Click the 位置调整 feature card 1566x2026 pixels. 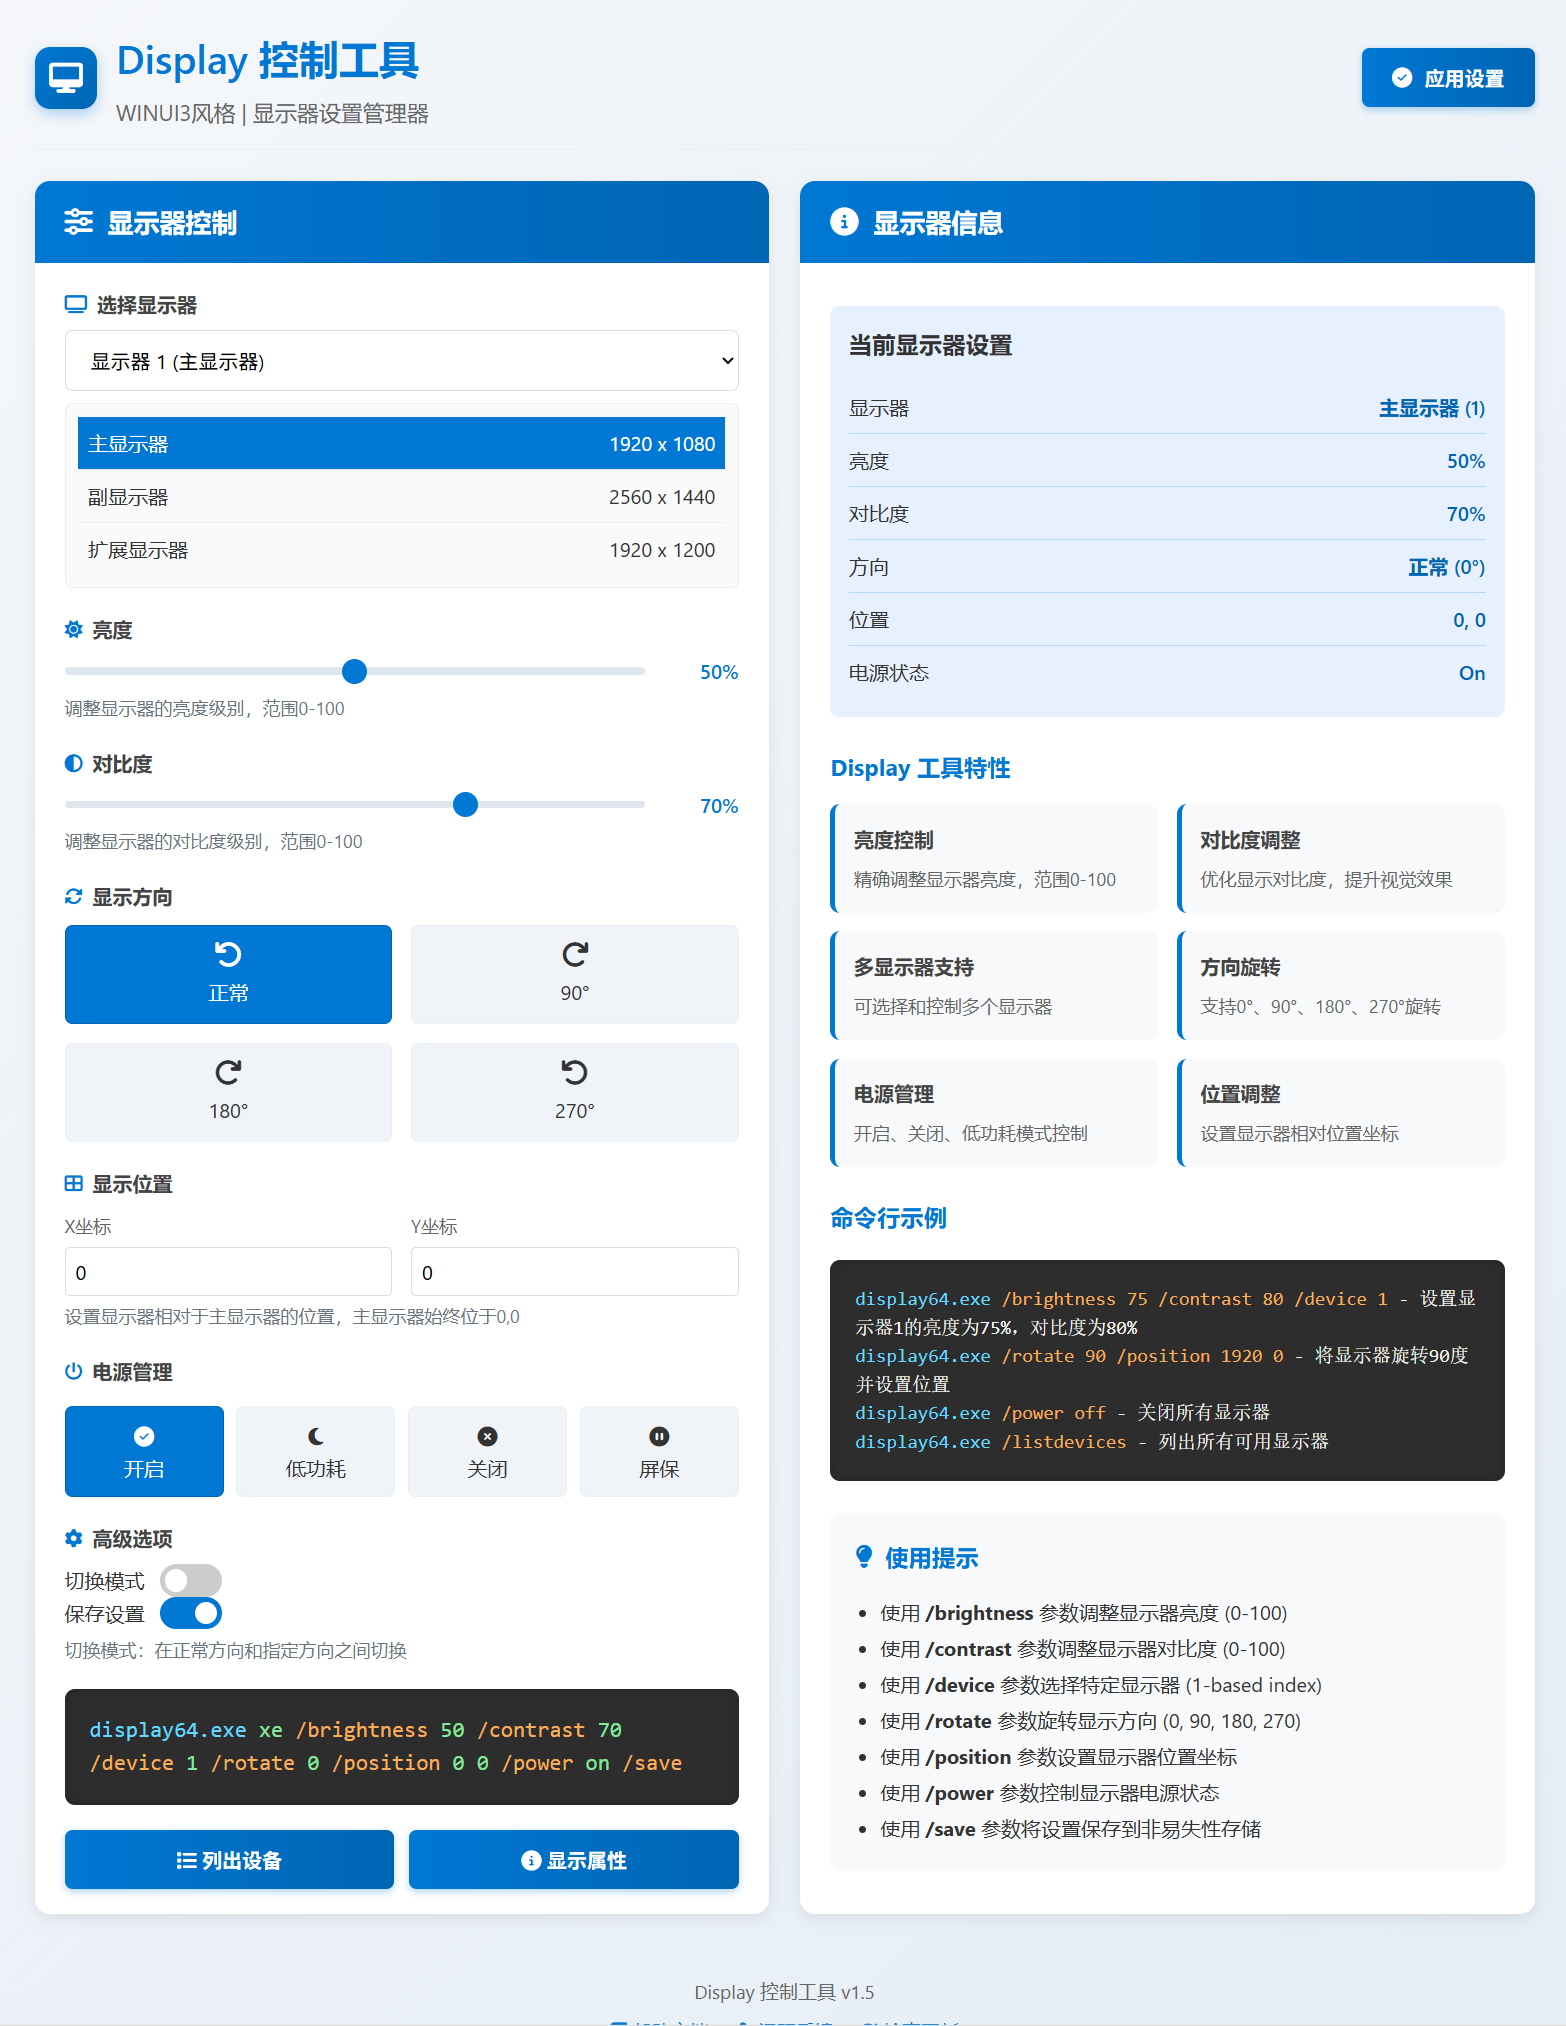click(x=1341, y=1112)
